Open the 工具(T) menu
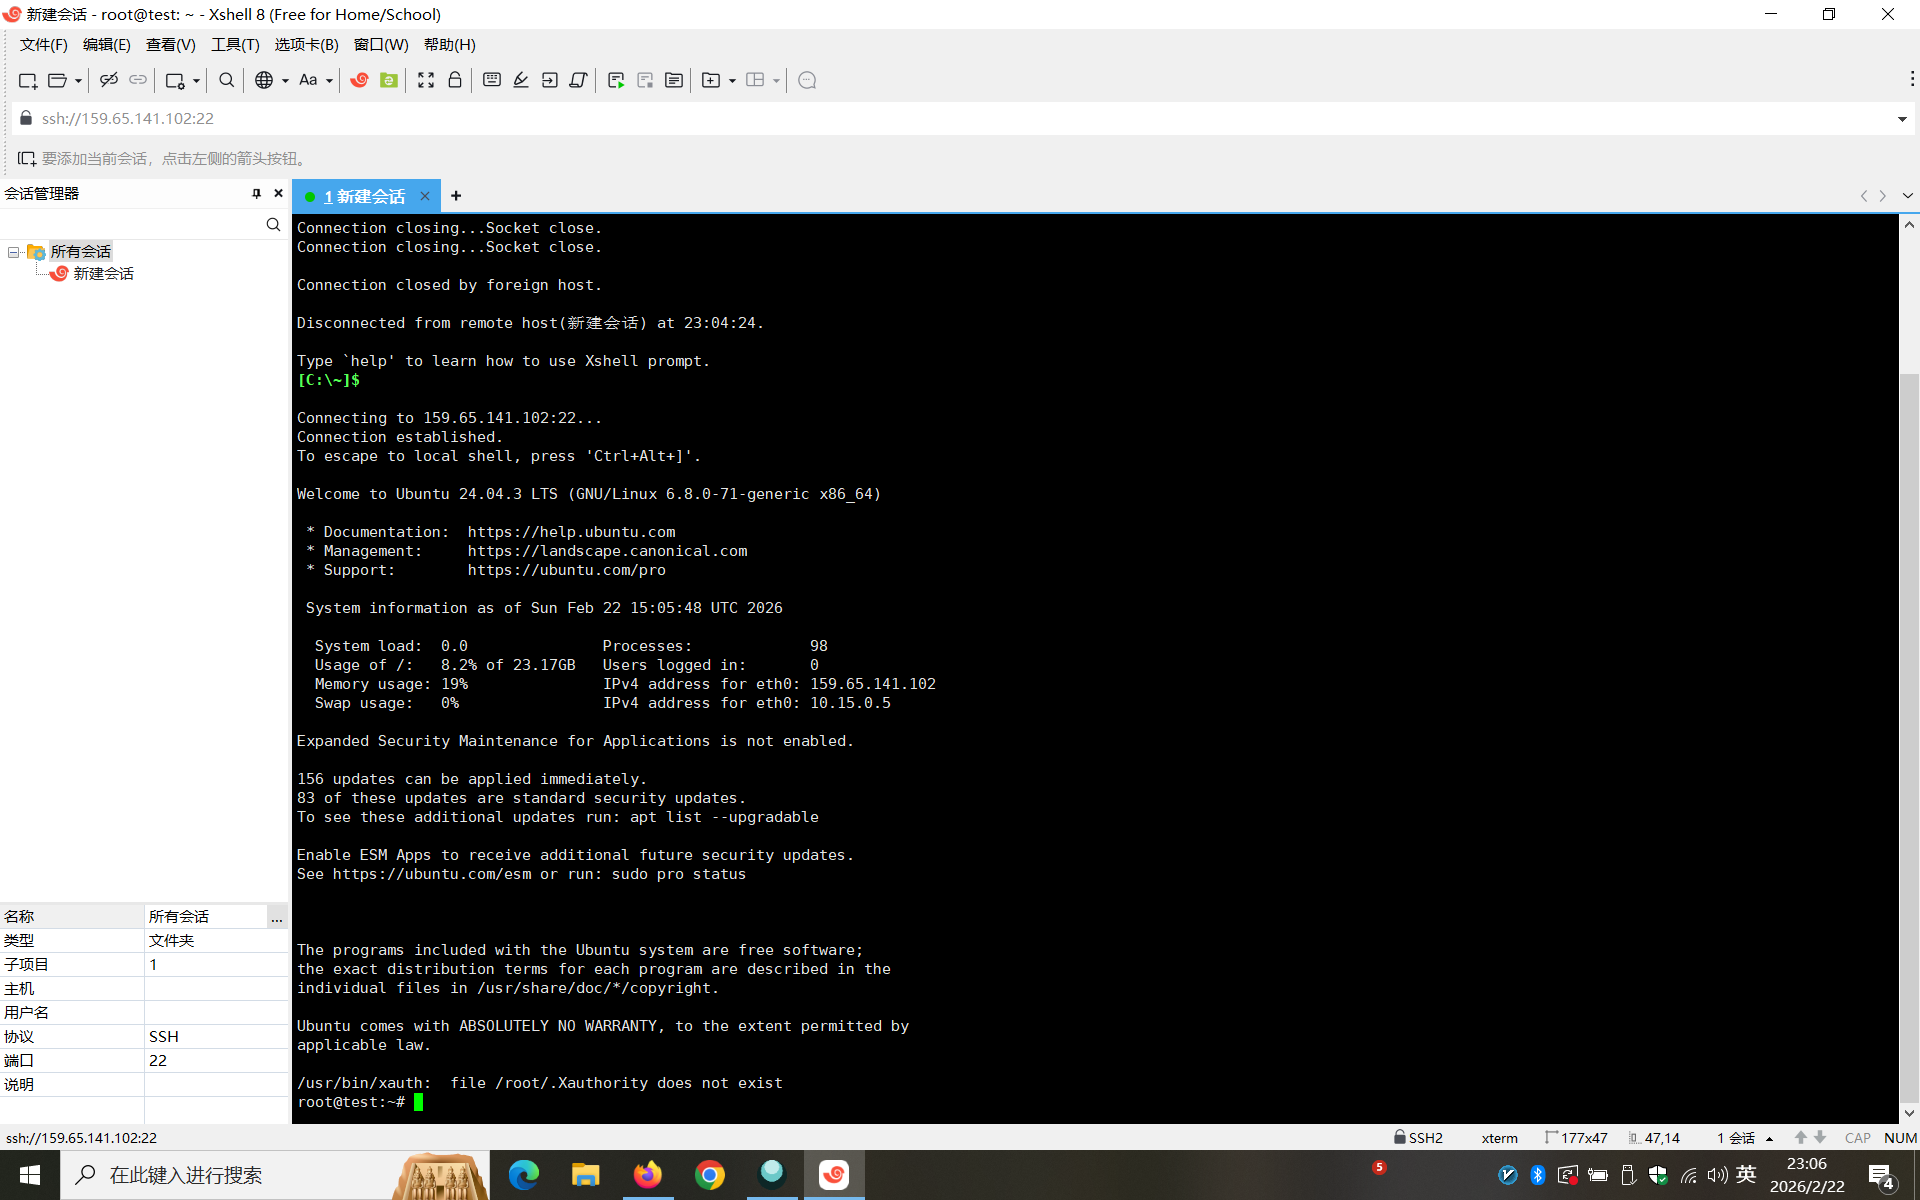The image size is (1920, 1200). (234, 45)
